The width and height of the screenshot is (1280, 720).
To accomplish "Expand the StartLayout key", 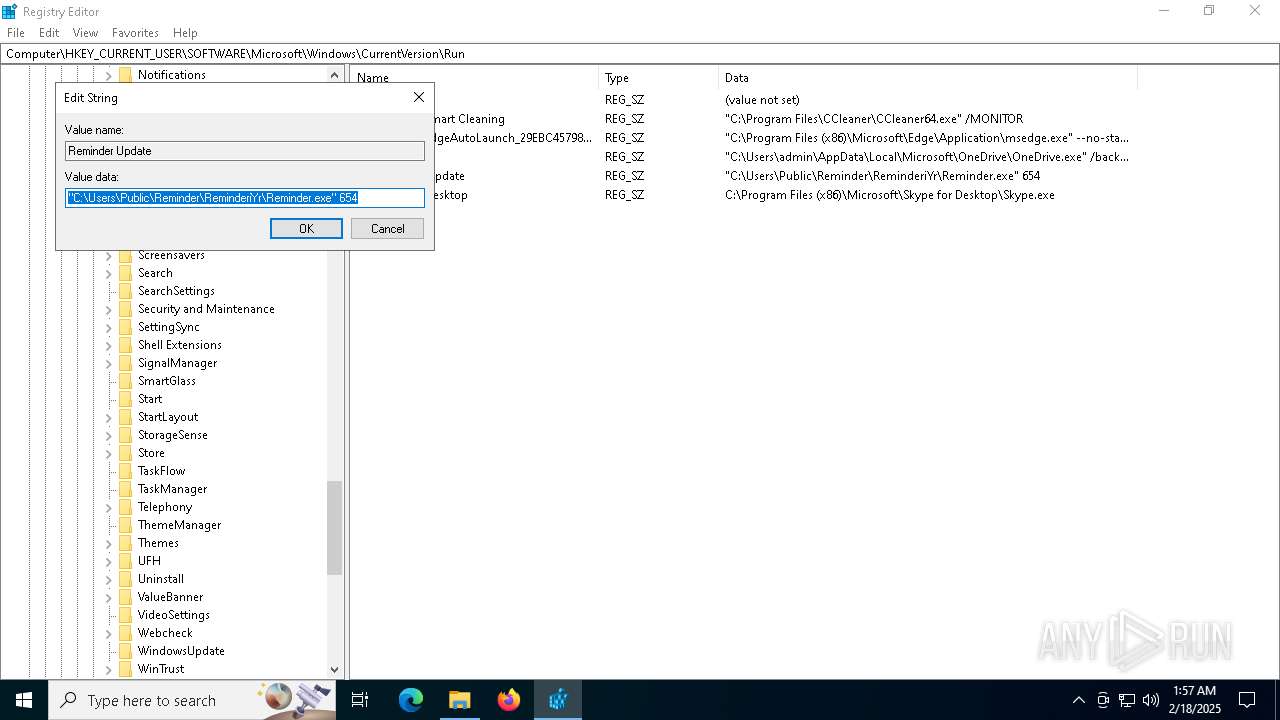I will (109, 417).
